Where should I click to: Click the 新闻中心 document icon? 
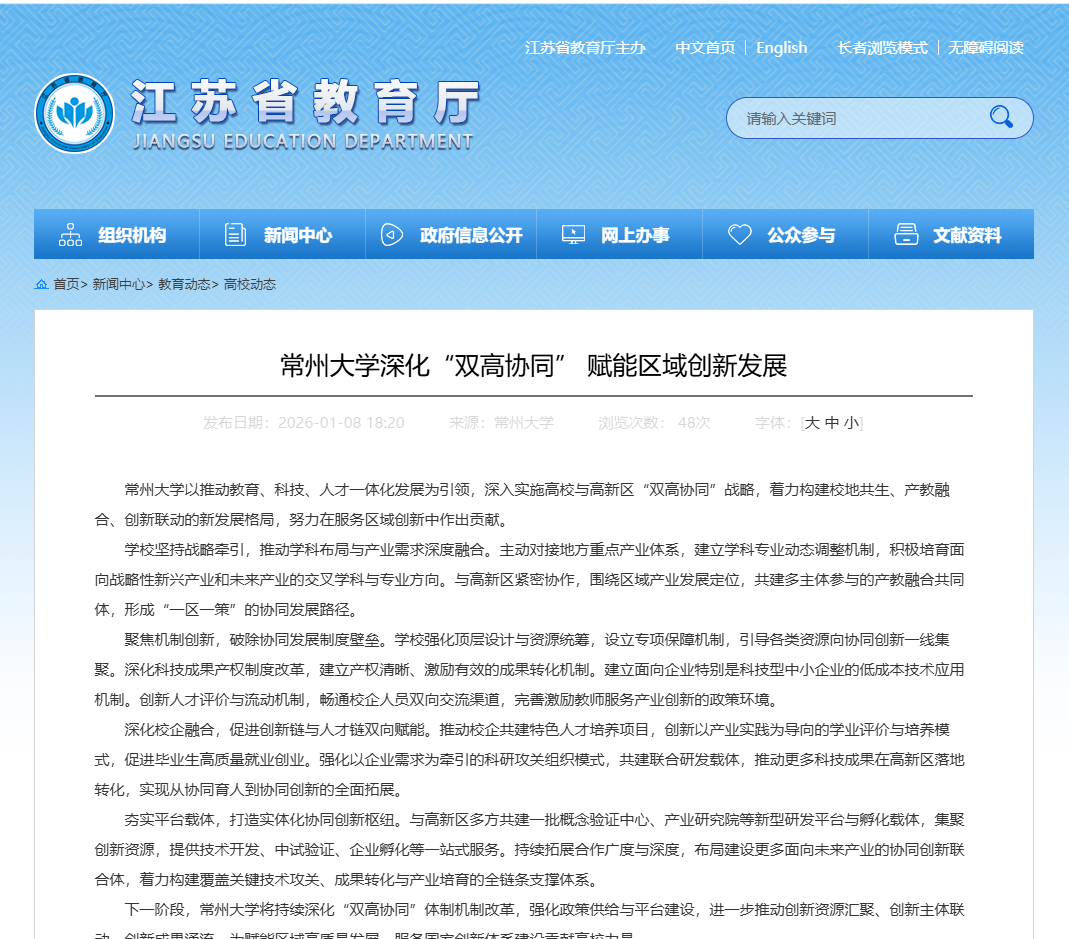point(236,235)
